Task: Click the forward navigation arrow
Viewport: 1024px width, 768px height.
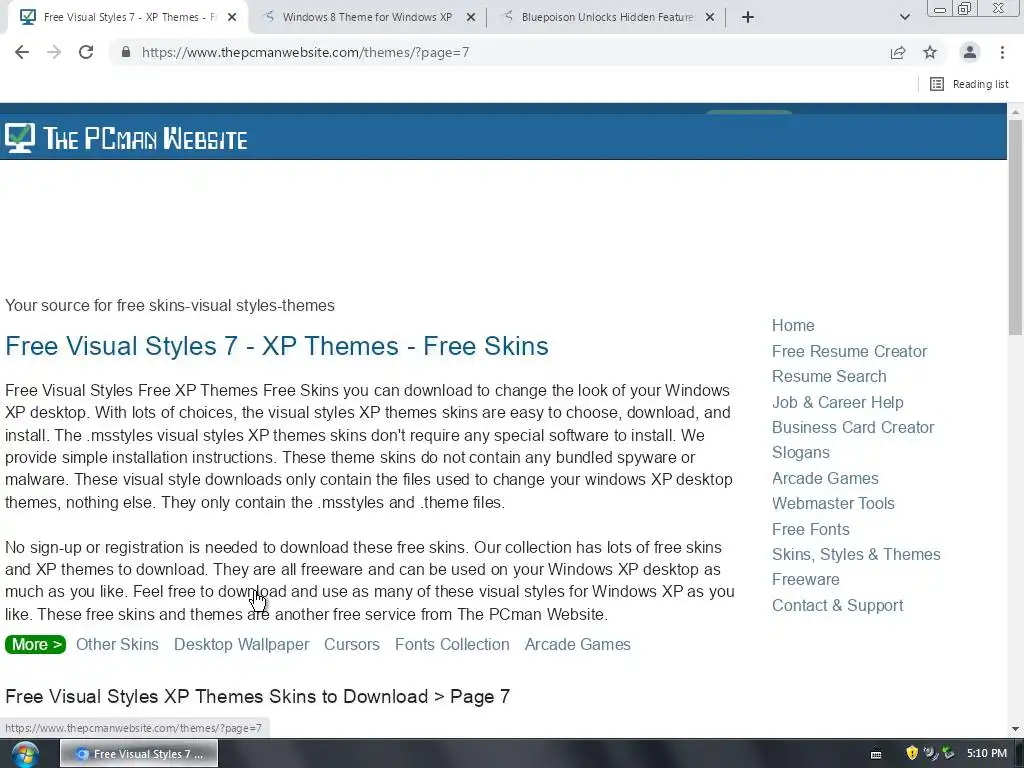Action: (x=54, y=52)
